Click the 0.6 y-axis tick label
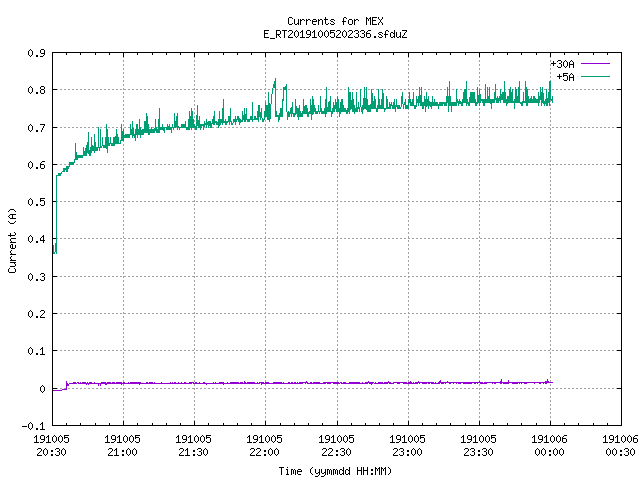 36,165
